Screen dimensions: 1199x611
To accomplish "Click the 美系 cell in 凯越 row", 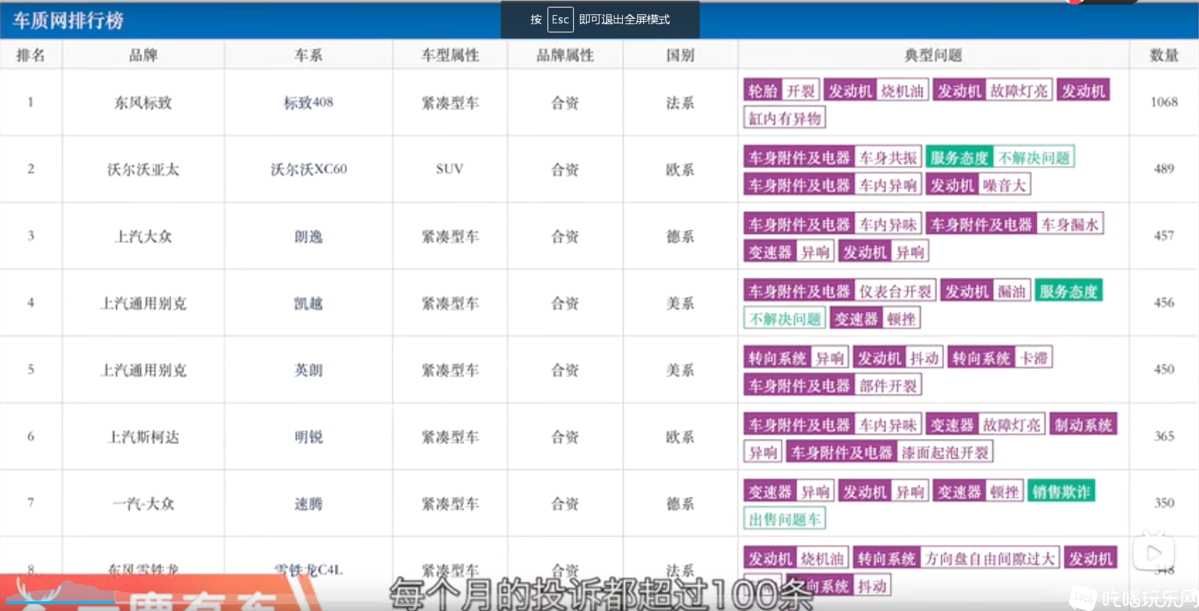I will 680,303.
